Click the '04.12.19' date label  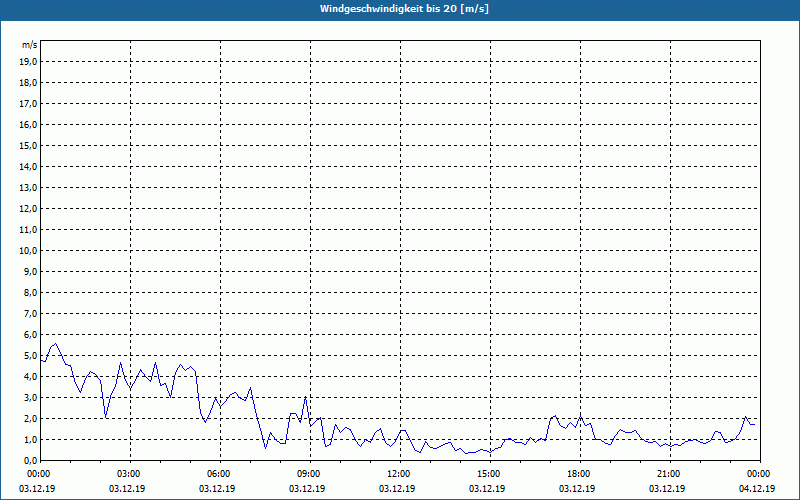757,488
